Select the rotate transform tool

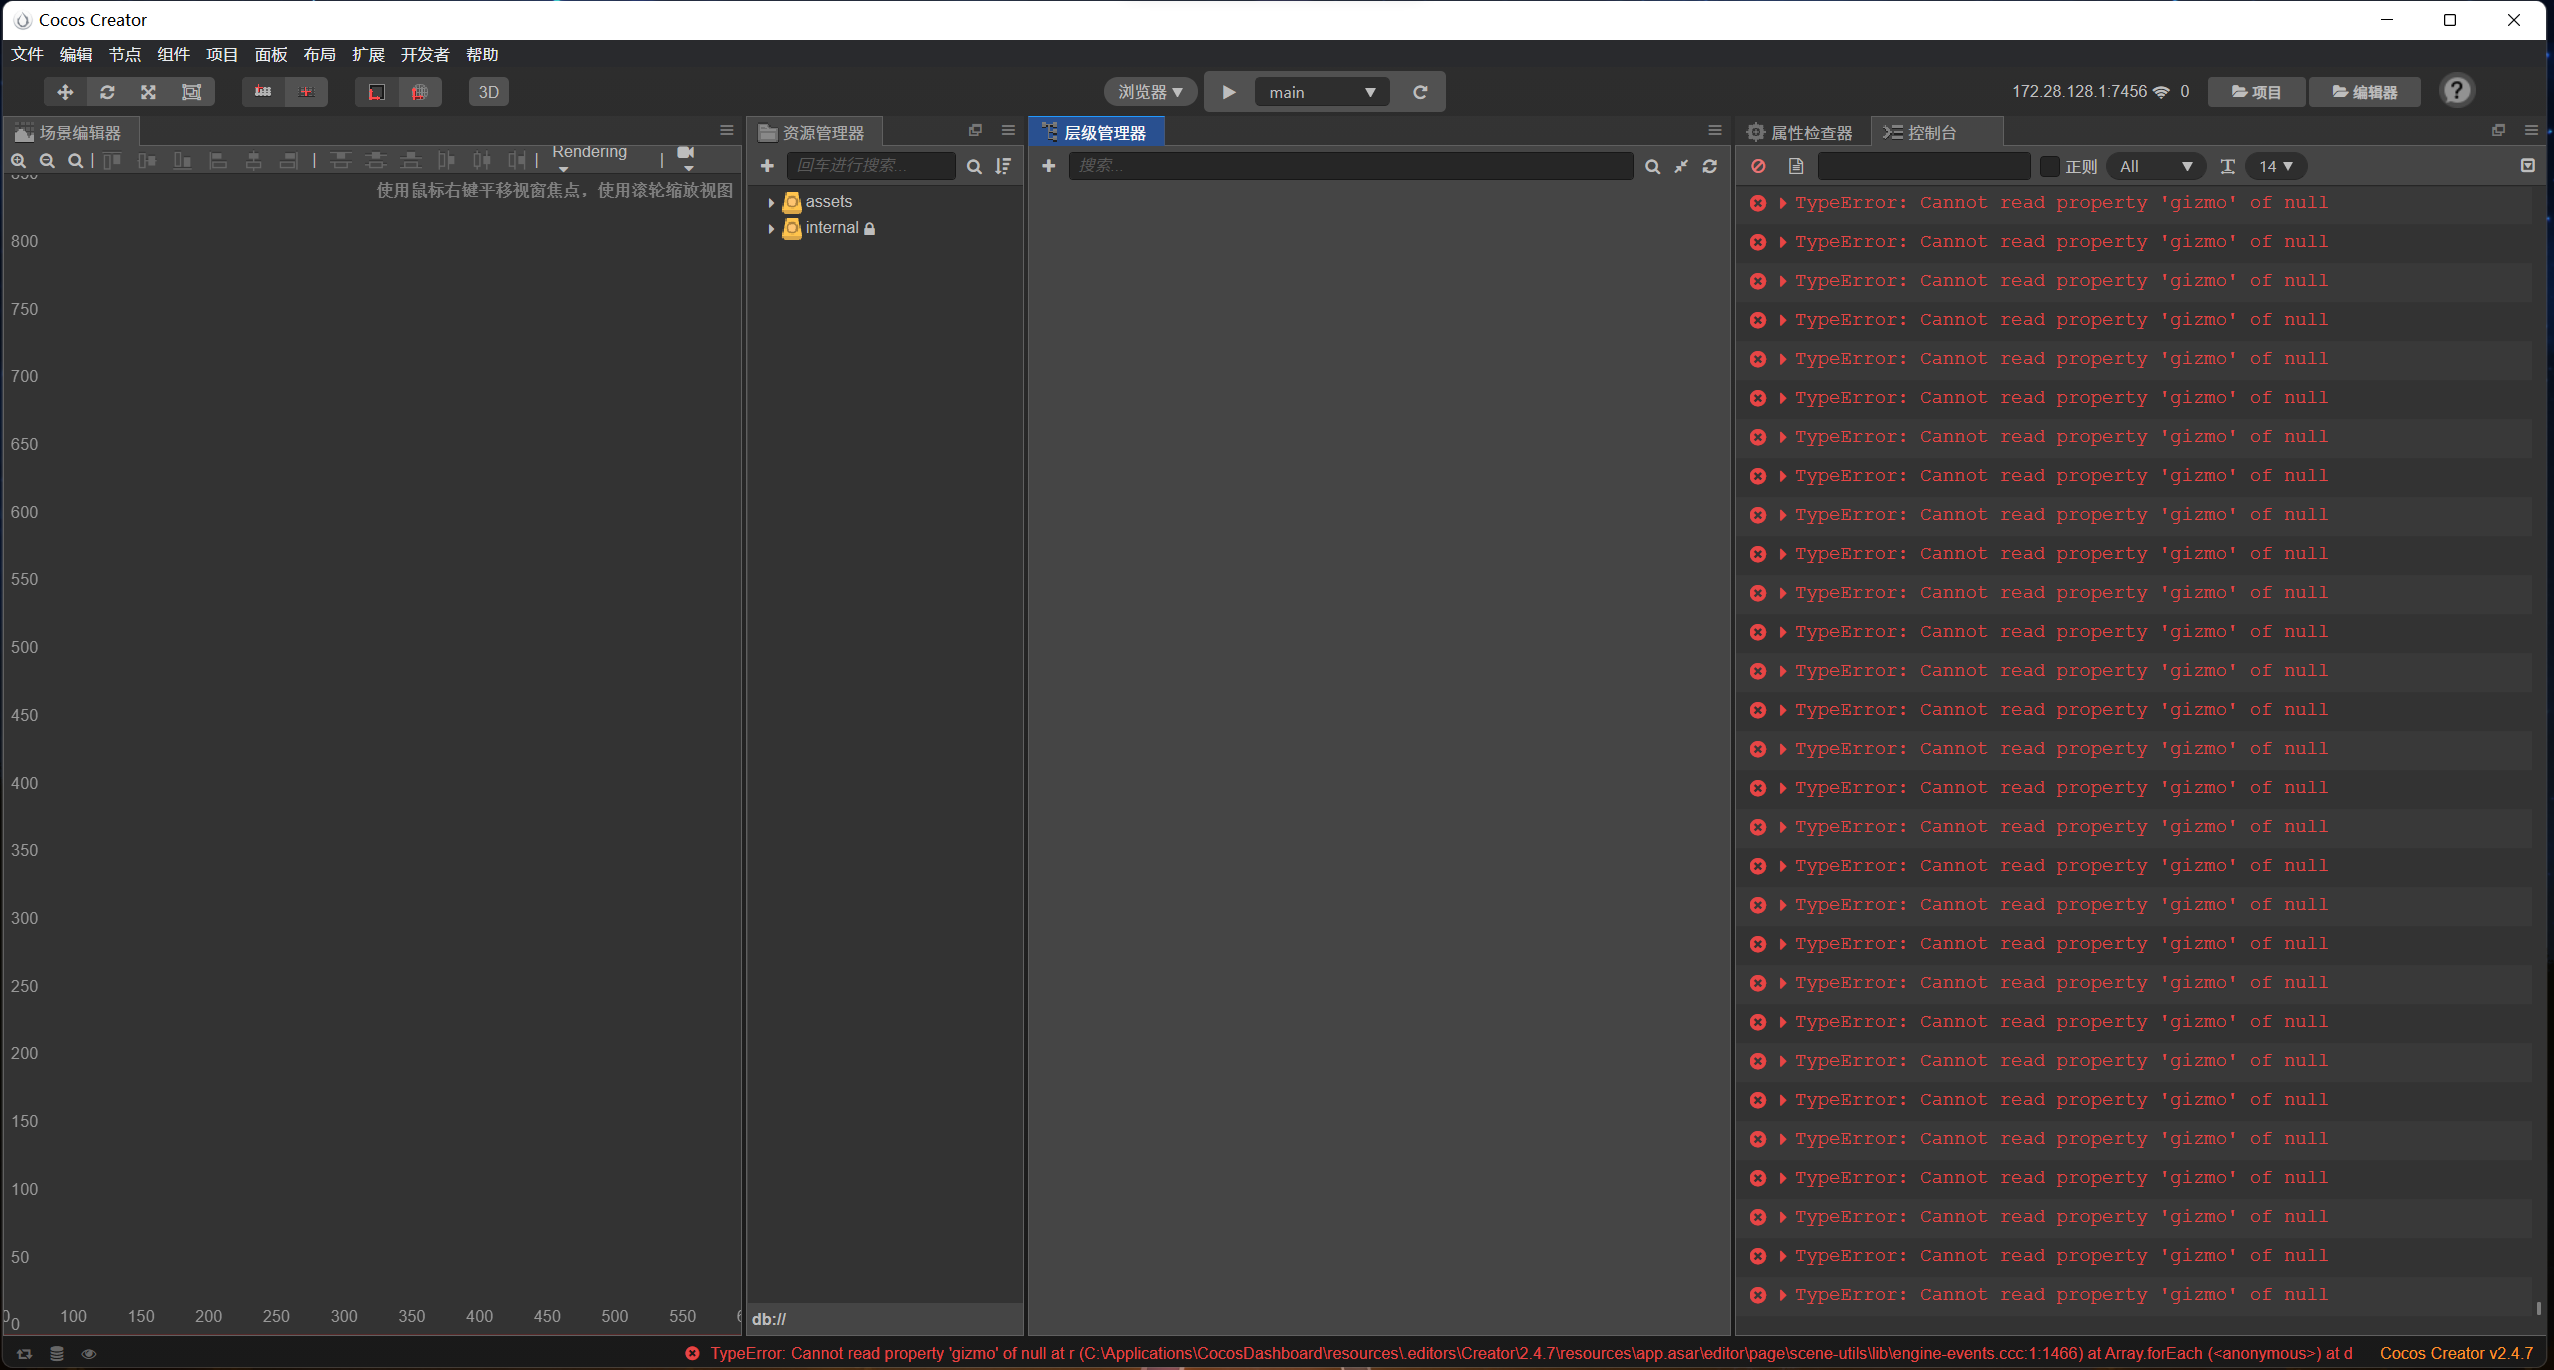click(x=107, y=92)
